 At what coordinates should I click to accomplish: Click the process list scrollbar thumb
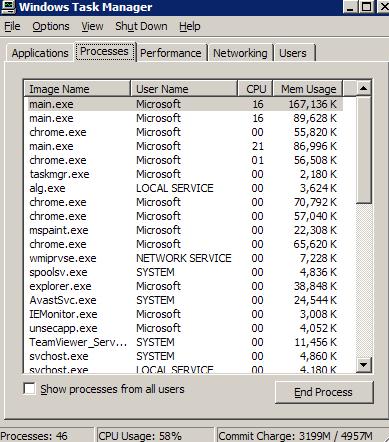[x=363, y=150]
